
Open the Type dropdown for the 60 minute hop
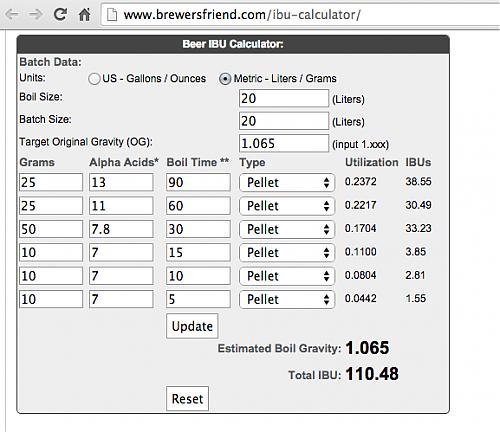tap(287, 206)
